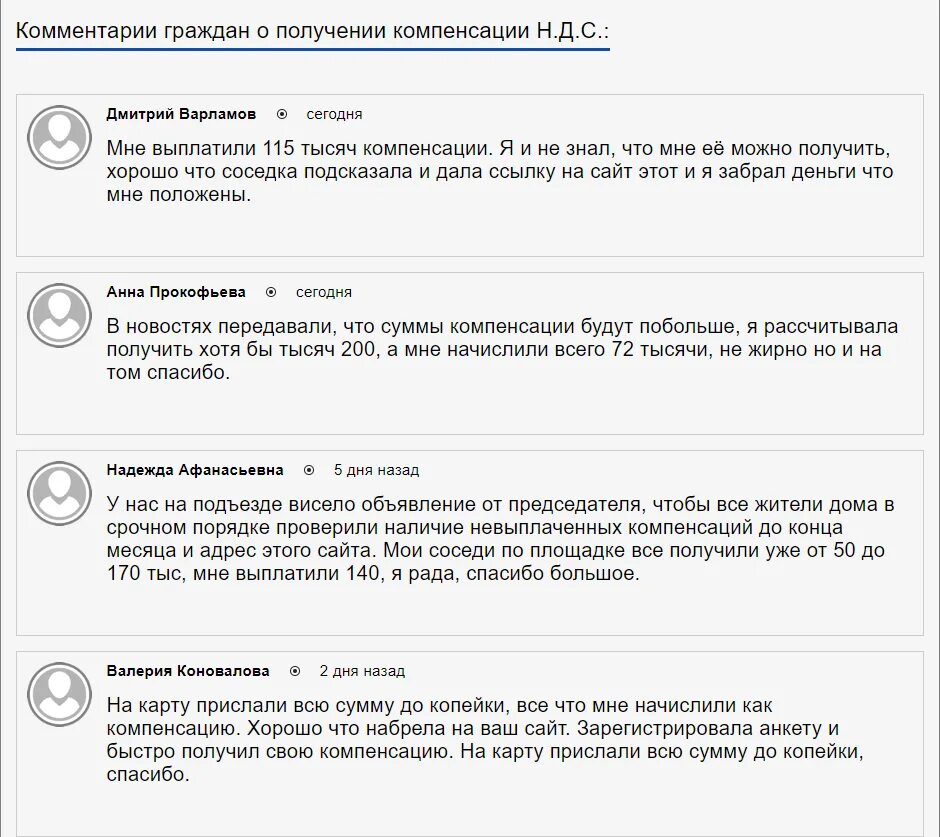Click the comment text mentioning 72 тысячи
Screen dimensions: 940x837
(502, 350)
